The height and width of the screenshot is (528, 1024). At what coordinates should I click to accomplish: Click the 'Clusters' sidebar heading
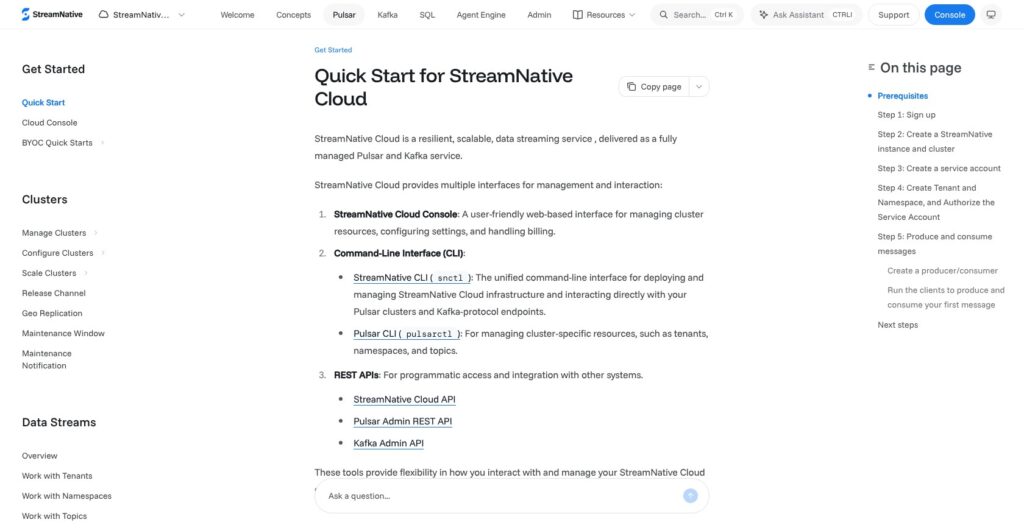pyautogui.click(x=44, y=199)
